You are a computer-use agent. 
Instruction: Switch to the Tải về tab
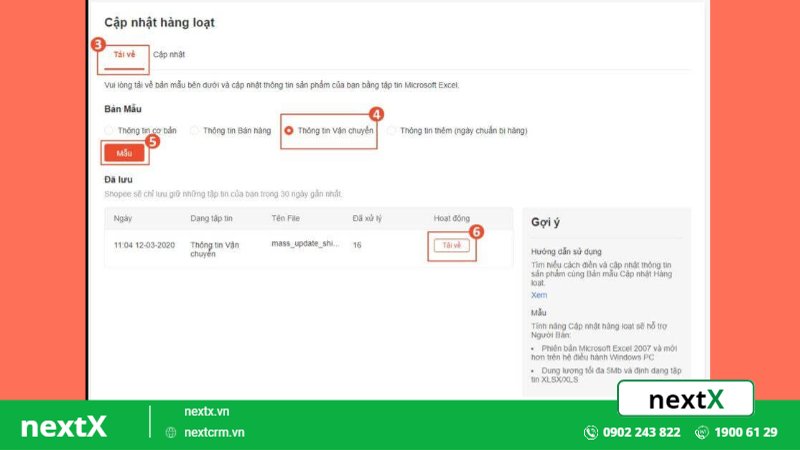pyautogui.click(x=124, y=55)
